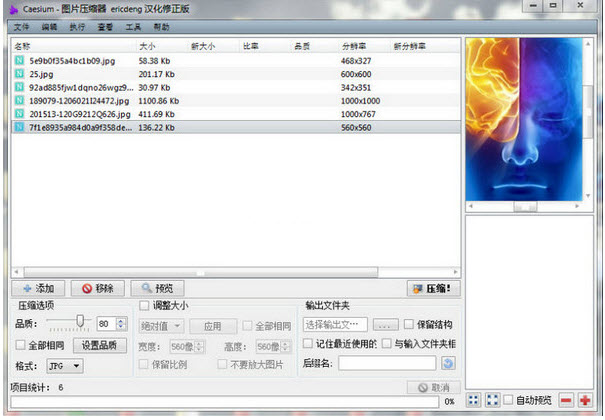605x420 pixels.
Task: Enable the 调整大小 (Resize) checkbox
Action: pos(145,306)
